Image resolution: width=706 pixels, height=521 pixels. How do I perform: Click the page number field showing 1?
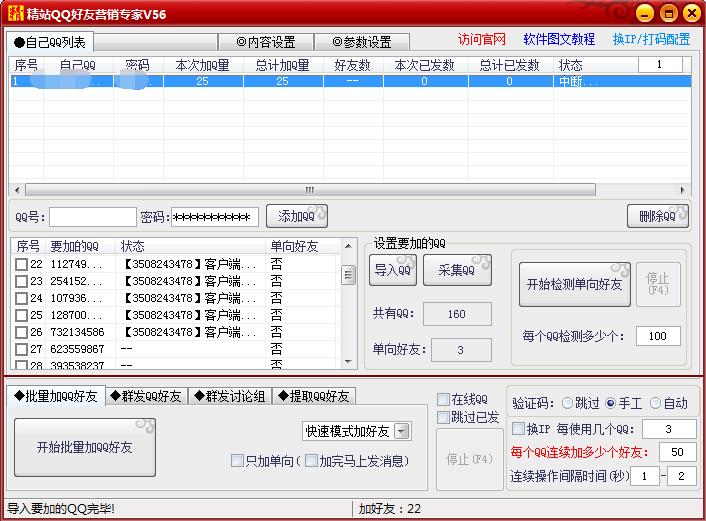tap(660, 64)
